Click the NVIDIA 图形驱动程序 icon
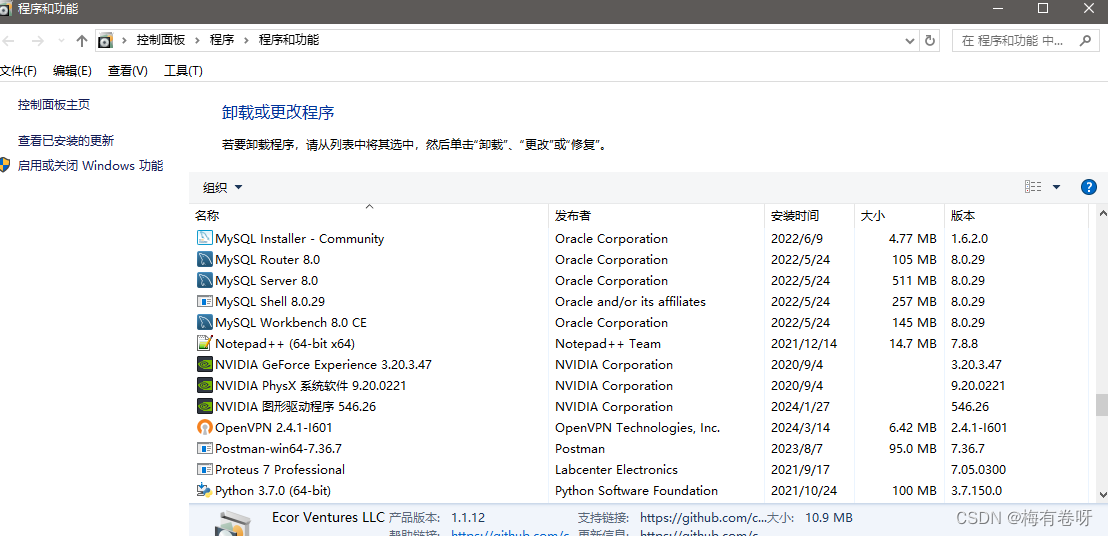Screen dimensions: 1108x536 coord(204,407)
